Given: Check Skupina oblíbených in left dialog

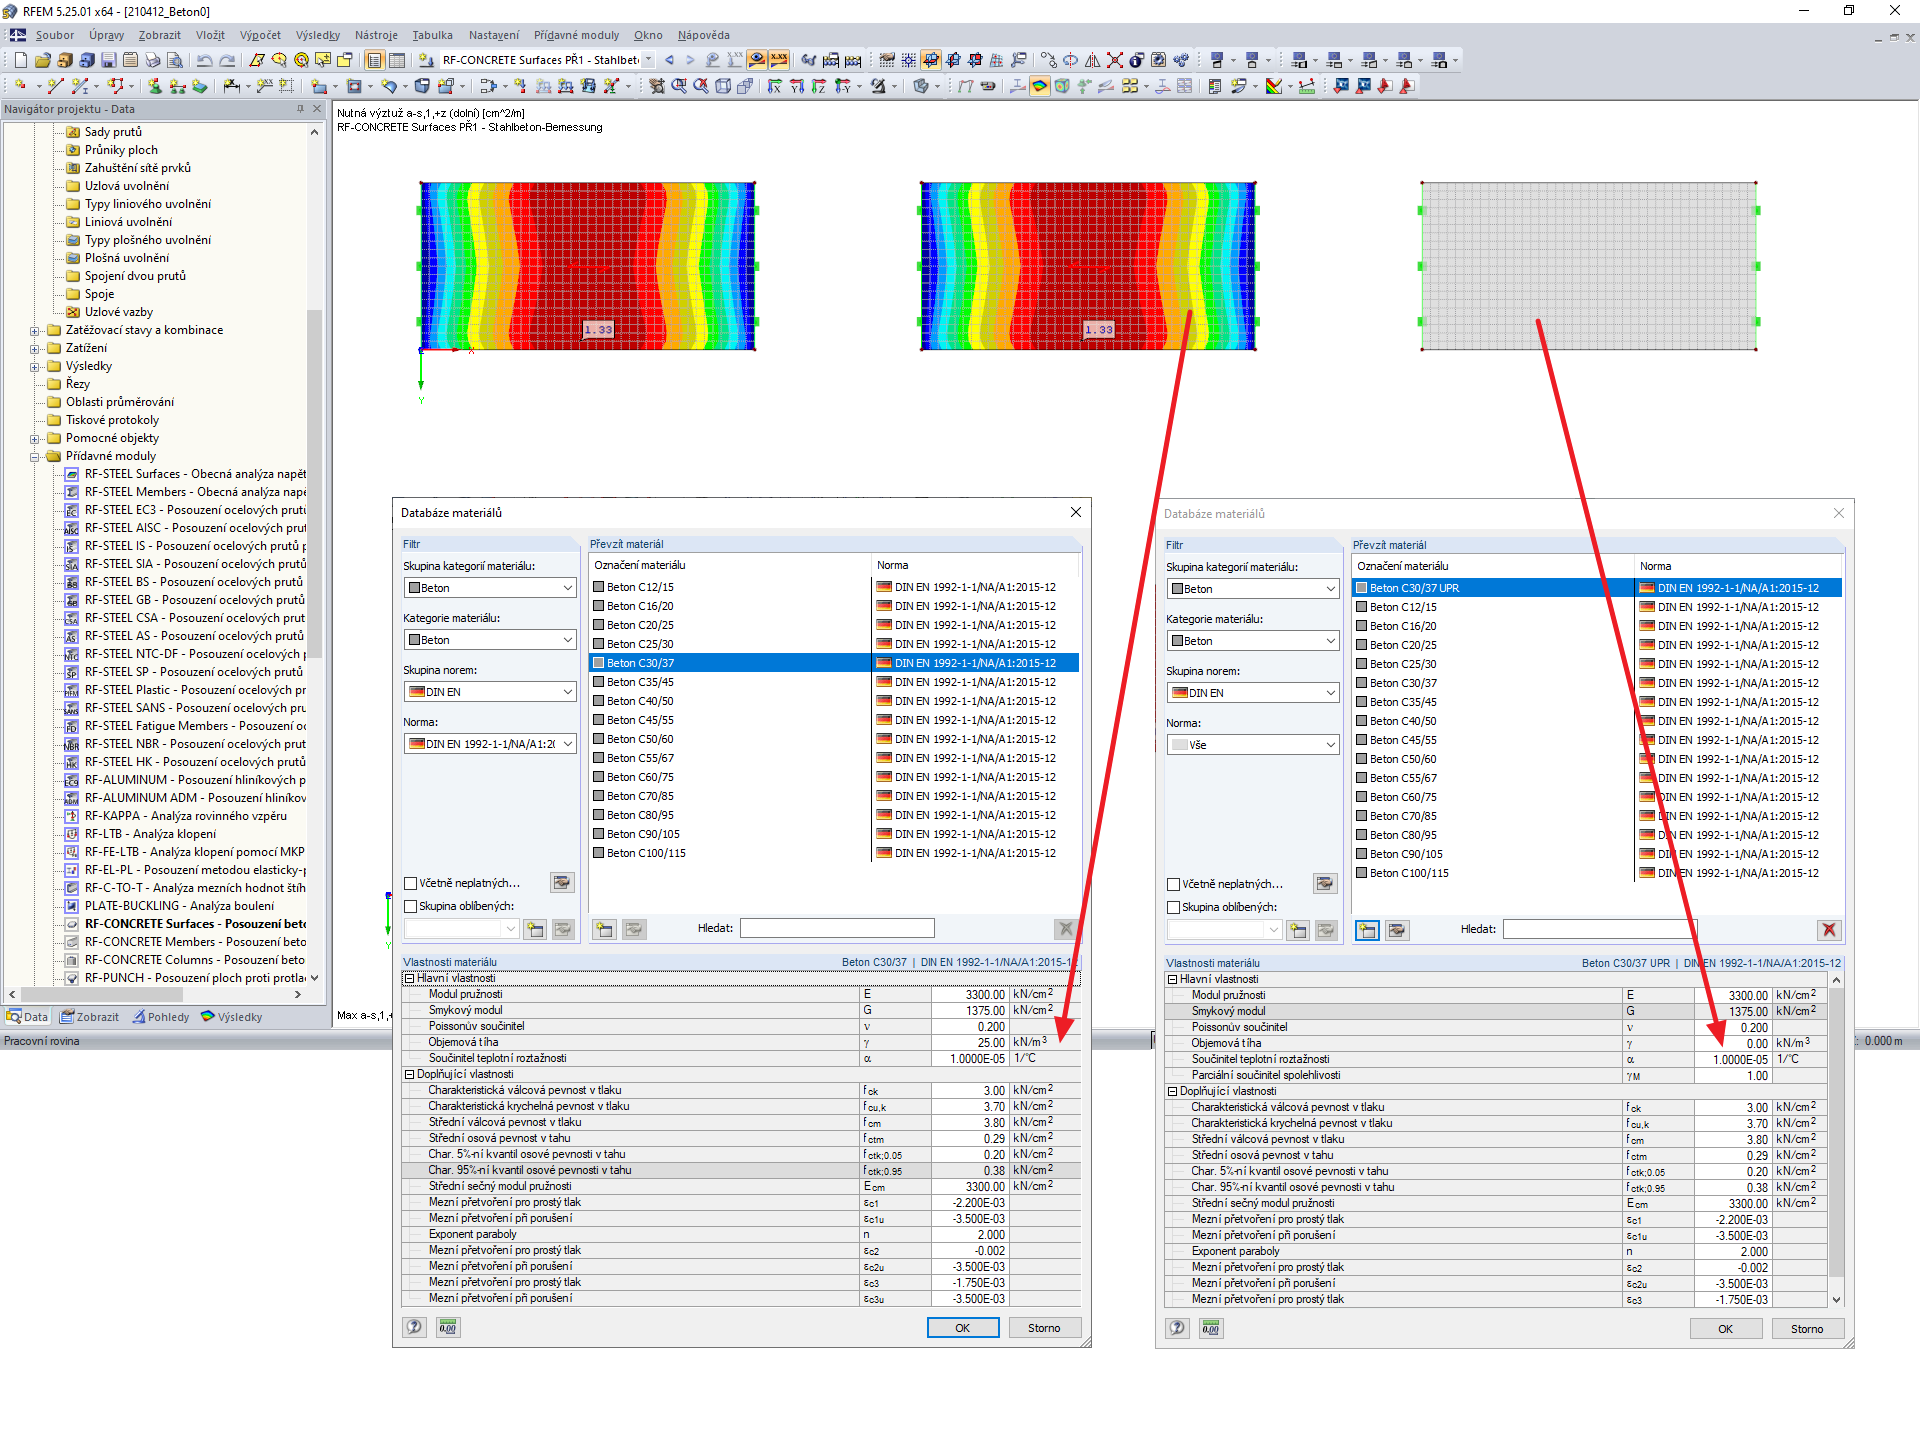Looking at the screenshot, I should 411,906.
